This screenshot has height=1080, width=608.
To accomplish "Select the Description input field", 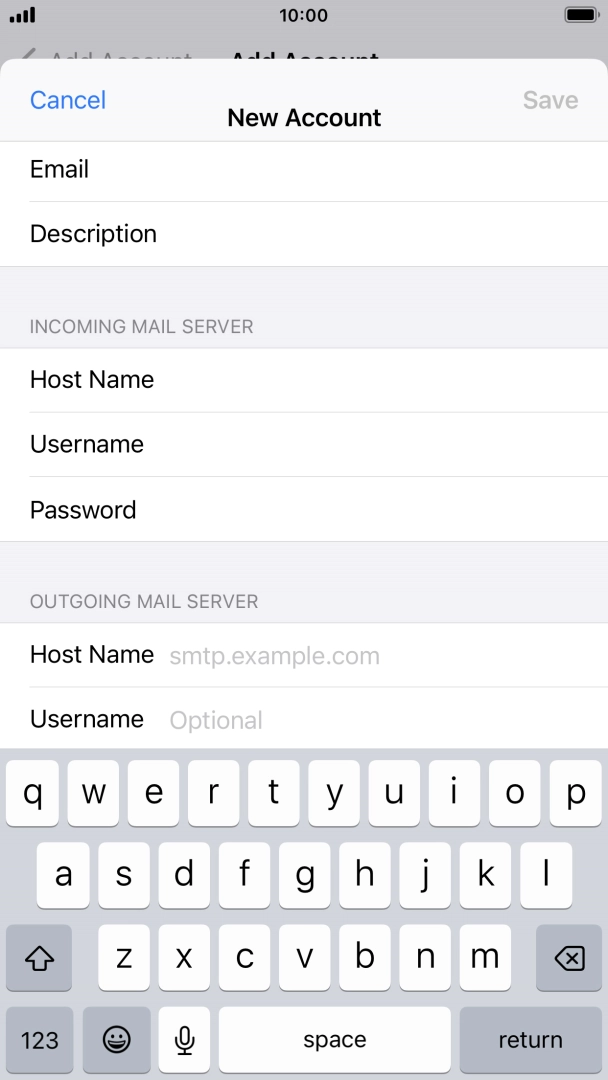I will coord(304,234).
